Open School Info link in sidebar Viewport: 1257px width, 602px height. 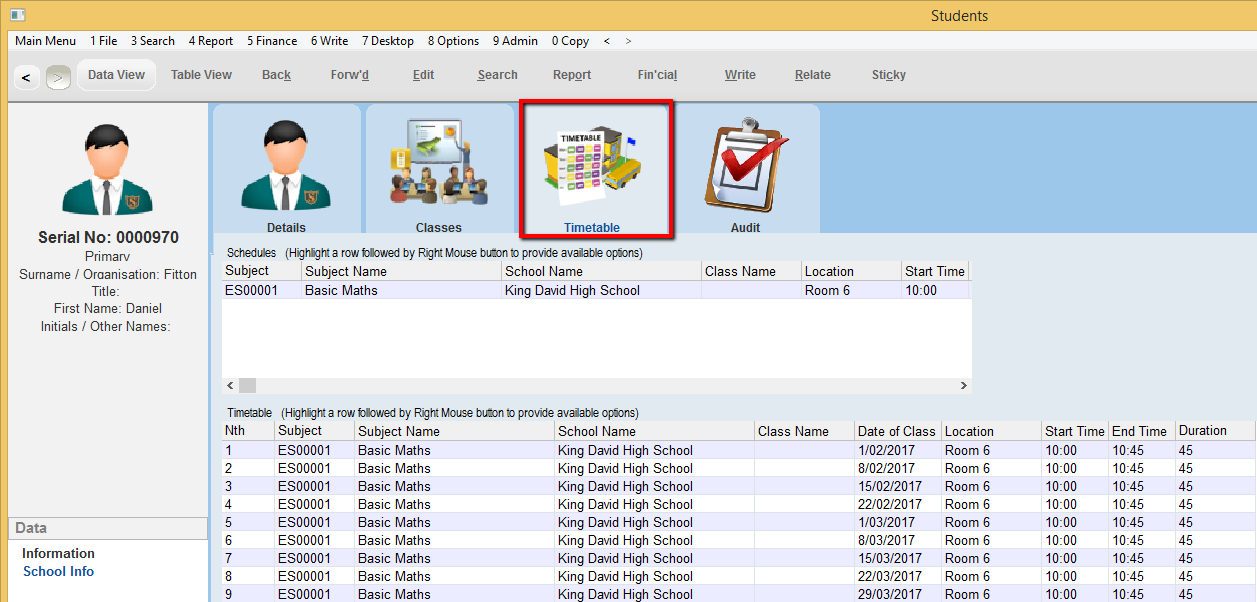59,571
